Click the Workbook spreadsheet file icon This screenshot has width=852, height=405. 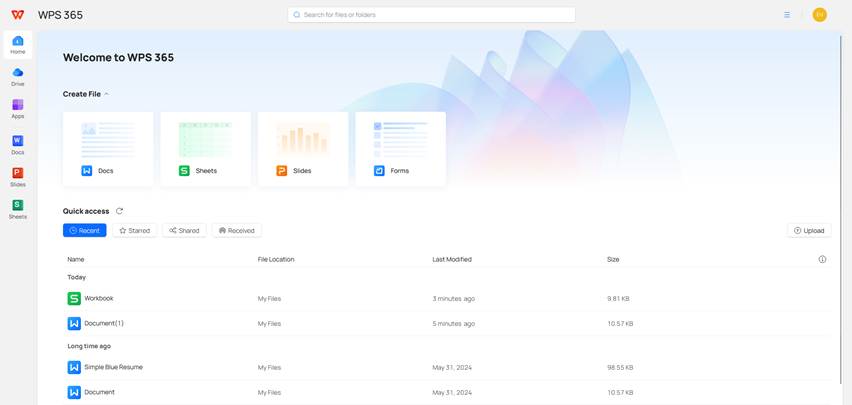tap(74, 298)
